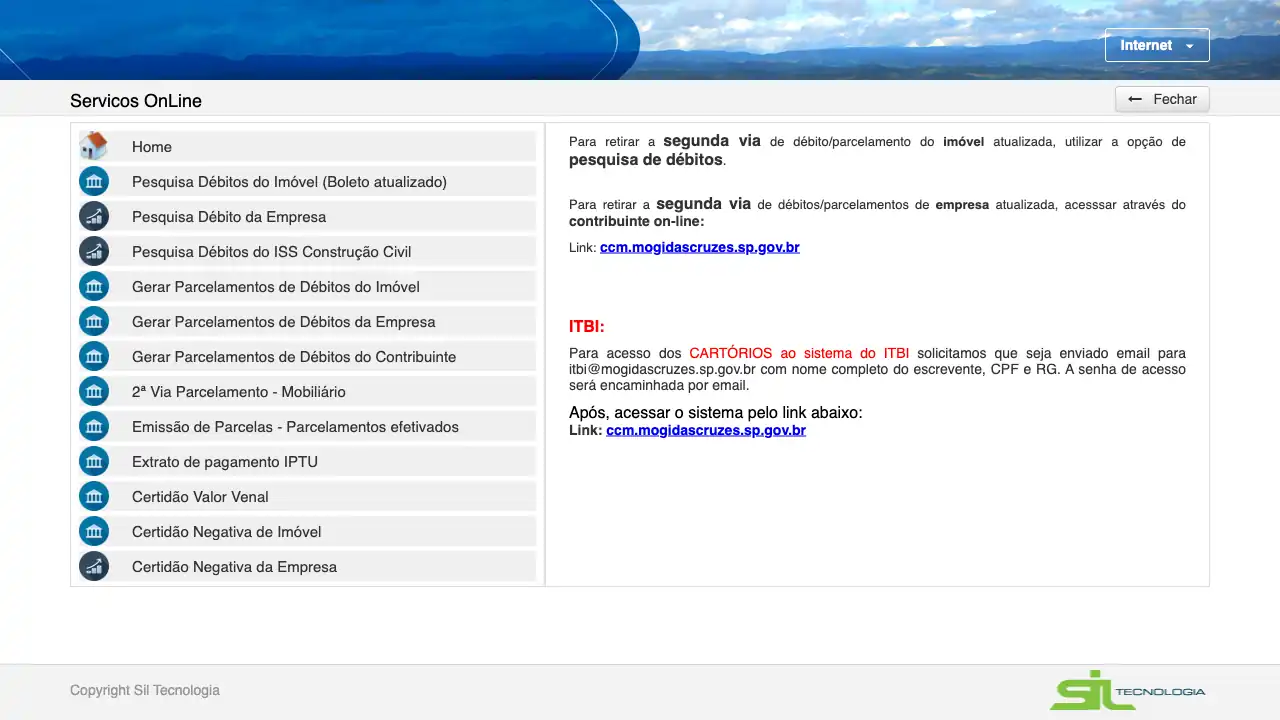
Task: Open the Home menu item
Action: click(x=307, y=146)
